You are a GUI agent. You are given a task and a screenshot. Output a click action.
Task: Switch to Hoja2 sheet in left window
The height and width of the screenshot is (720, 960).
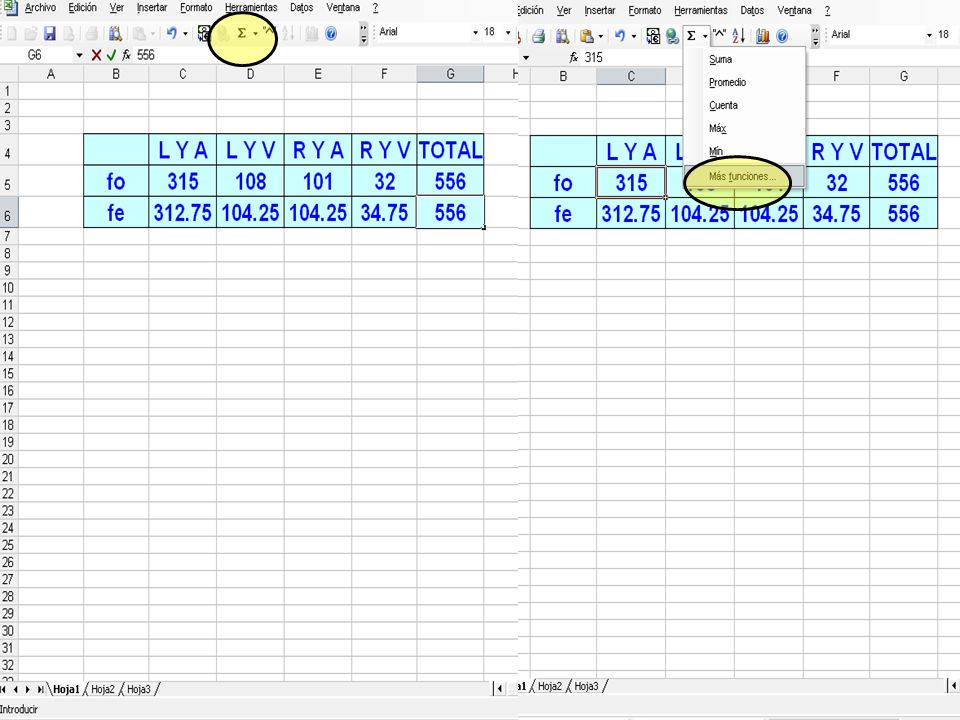click(x=103, y=689)
